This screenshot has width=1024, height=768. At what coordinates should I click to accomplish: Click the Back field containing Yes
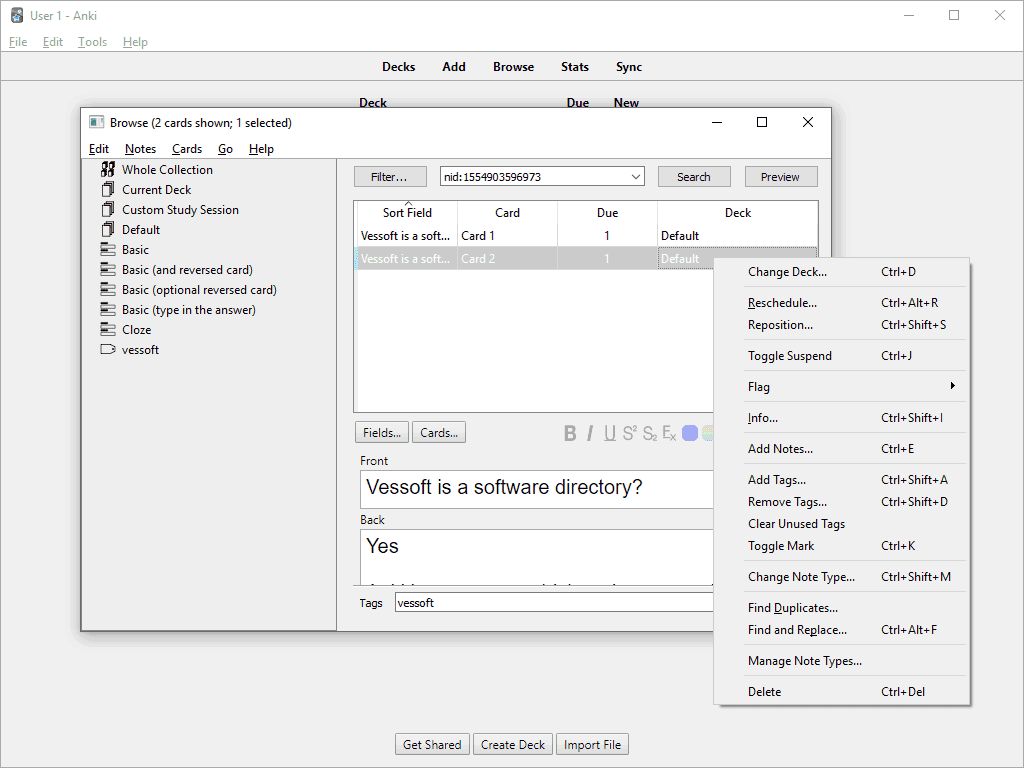pyautogui.click(x=536, y=557)
